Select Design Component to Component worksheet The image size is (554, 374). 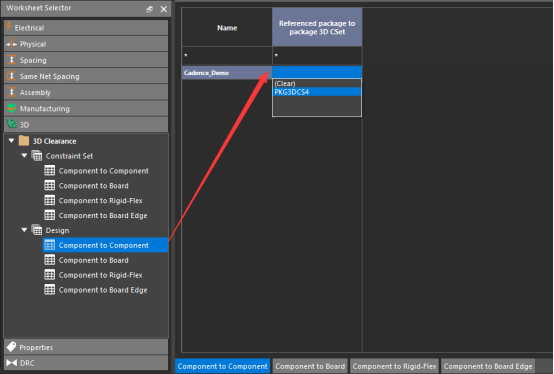[105, 245]
